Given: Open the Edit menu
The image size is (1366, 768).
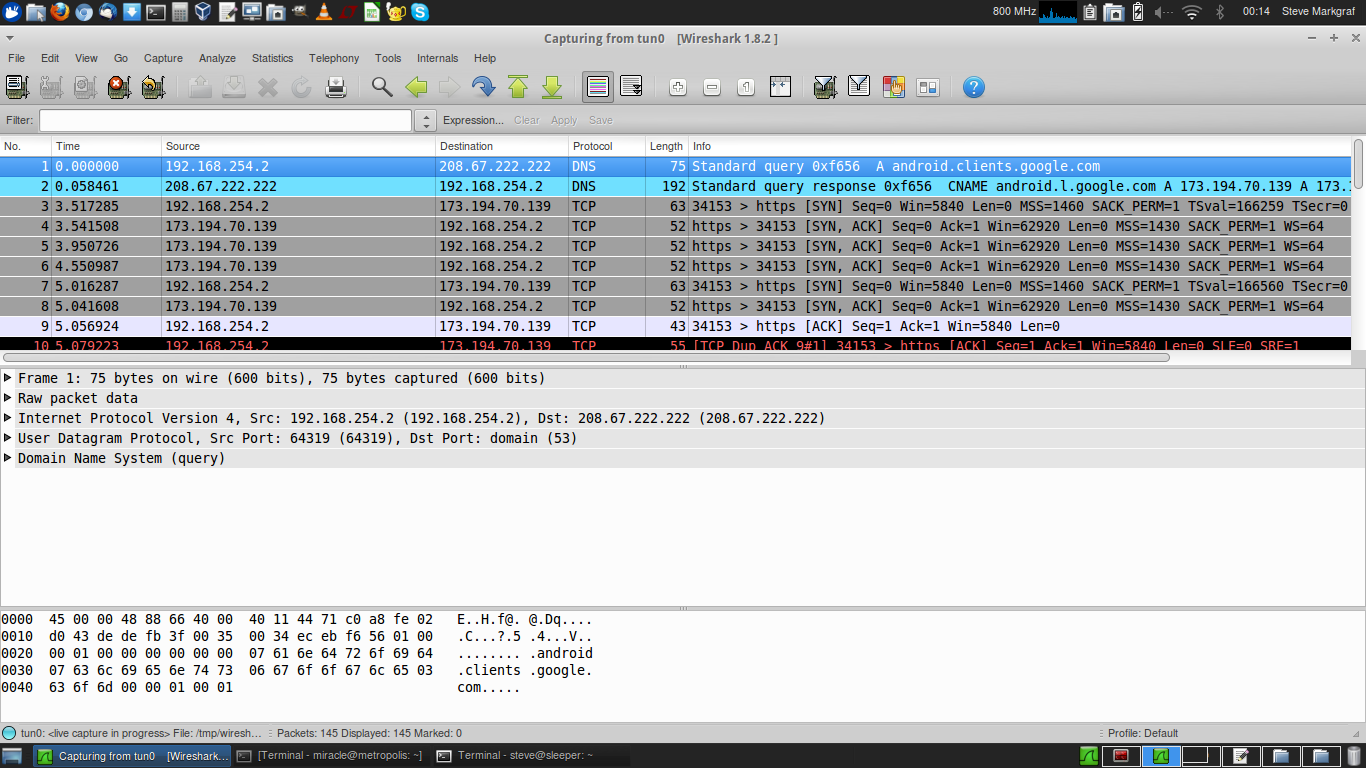Looking at the screenshot, I should coord(50,58).
